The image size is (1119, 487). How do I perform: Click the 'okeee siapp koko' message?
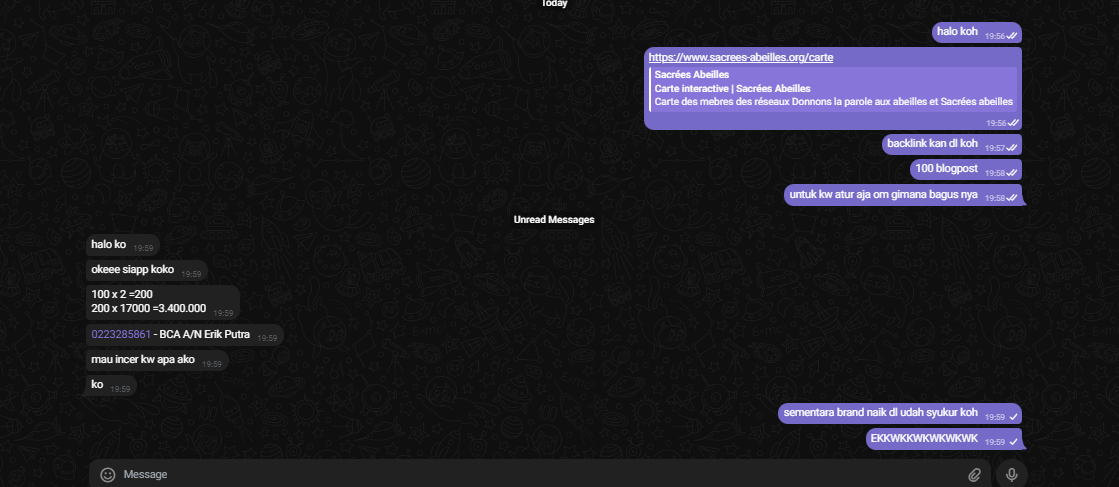pos(132,270)
